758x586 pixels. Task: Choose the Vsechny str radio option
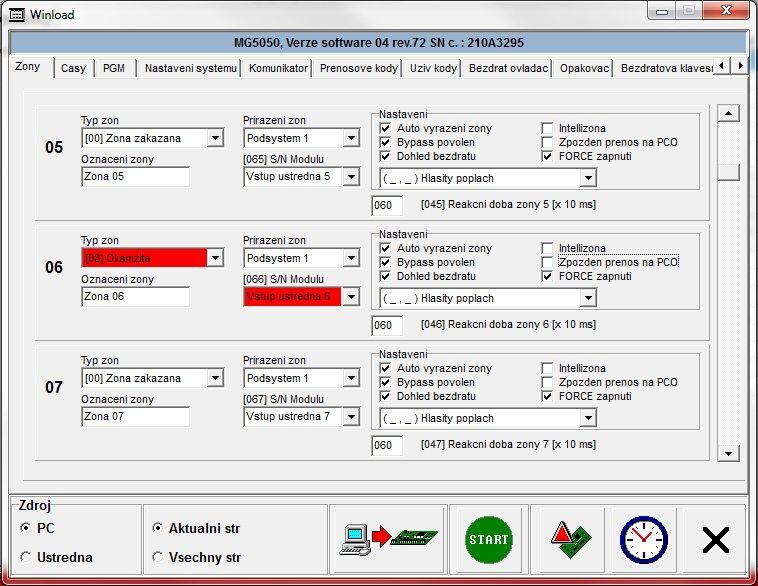[x=157, y=557]
